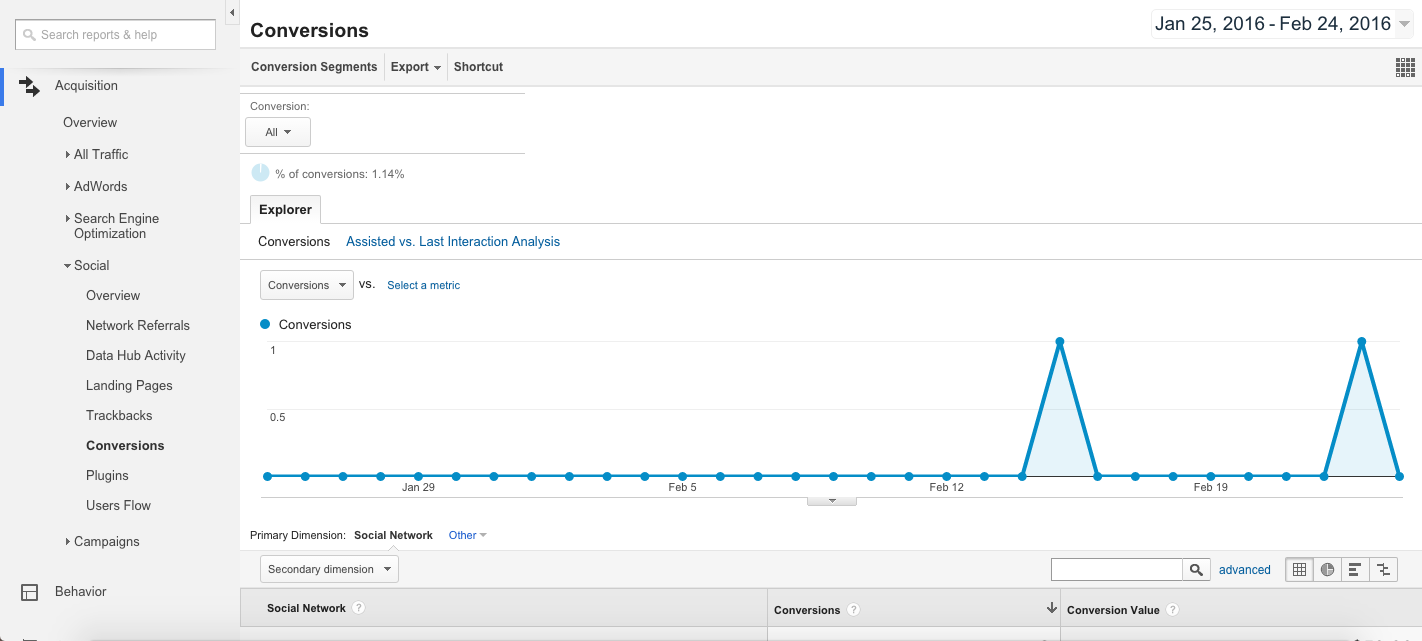The image size is (1422, 641).
Task: Open the Conversion 'All' dropdown
Action: [x=278, y=132]
